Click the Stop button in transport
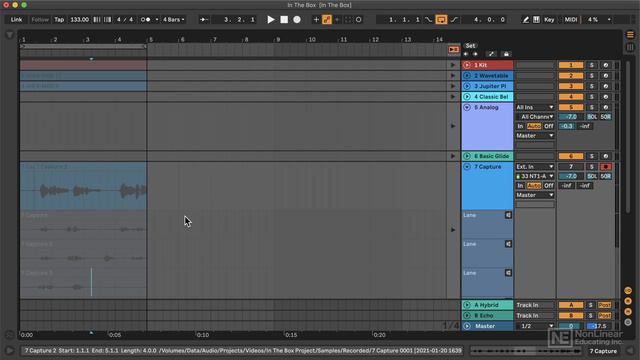Image resolution: width=640 pixels, height=360 pixels. (284, 19)
